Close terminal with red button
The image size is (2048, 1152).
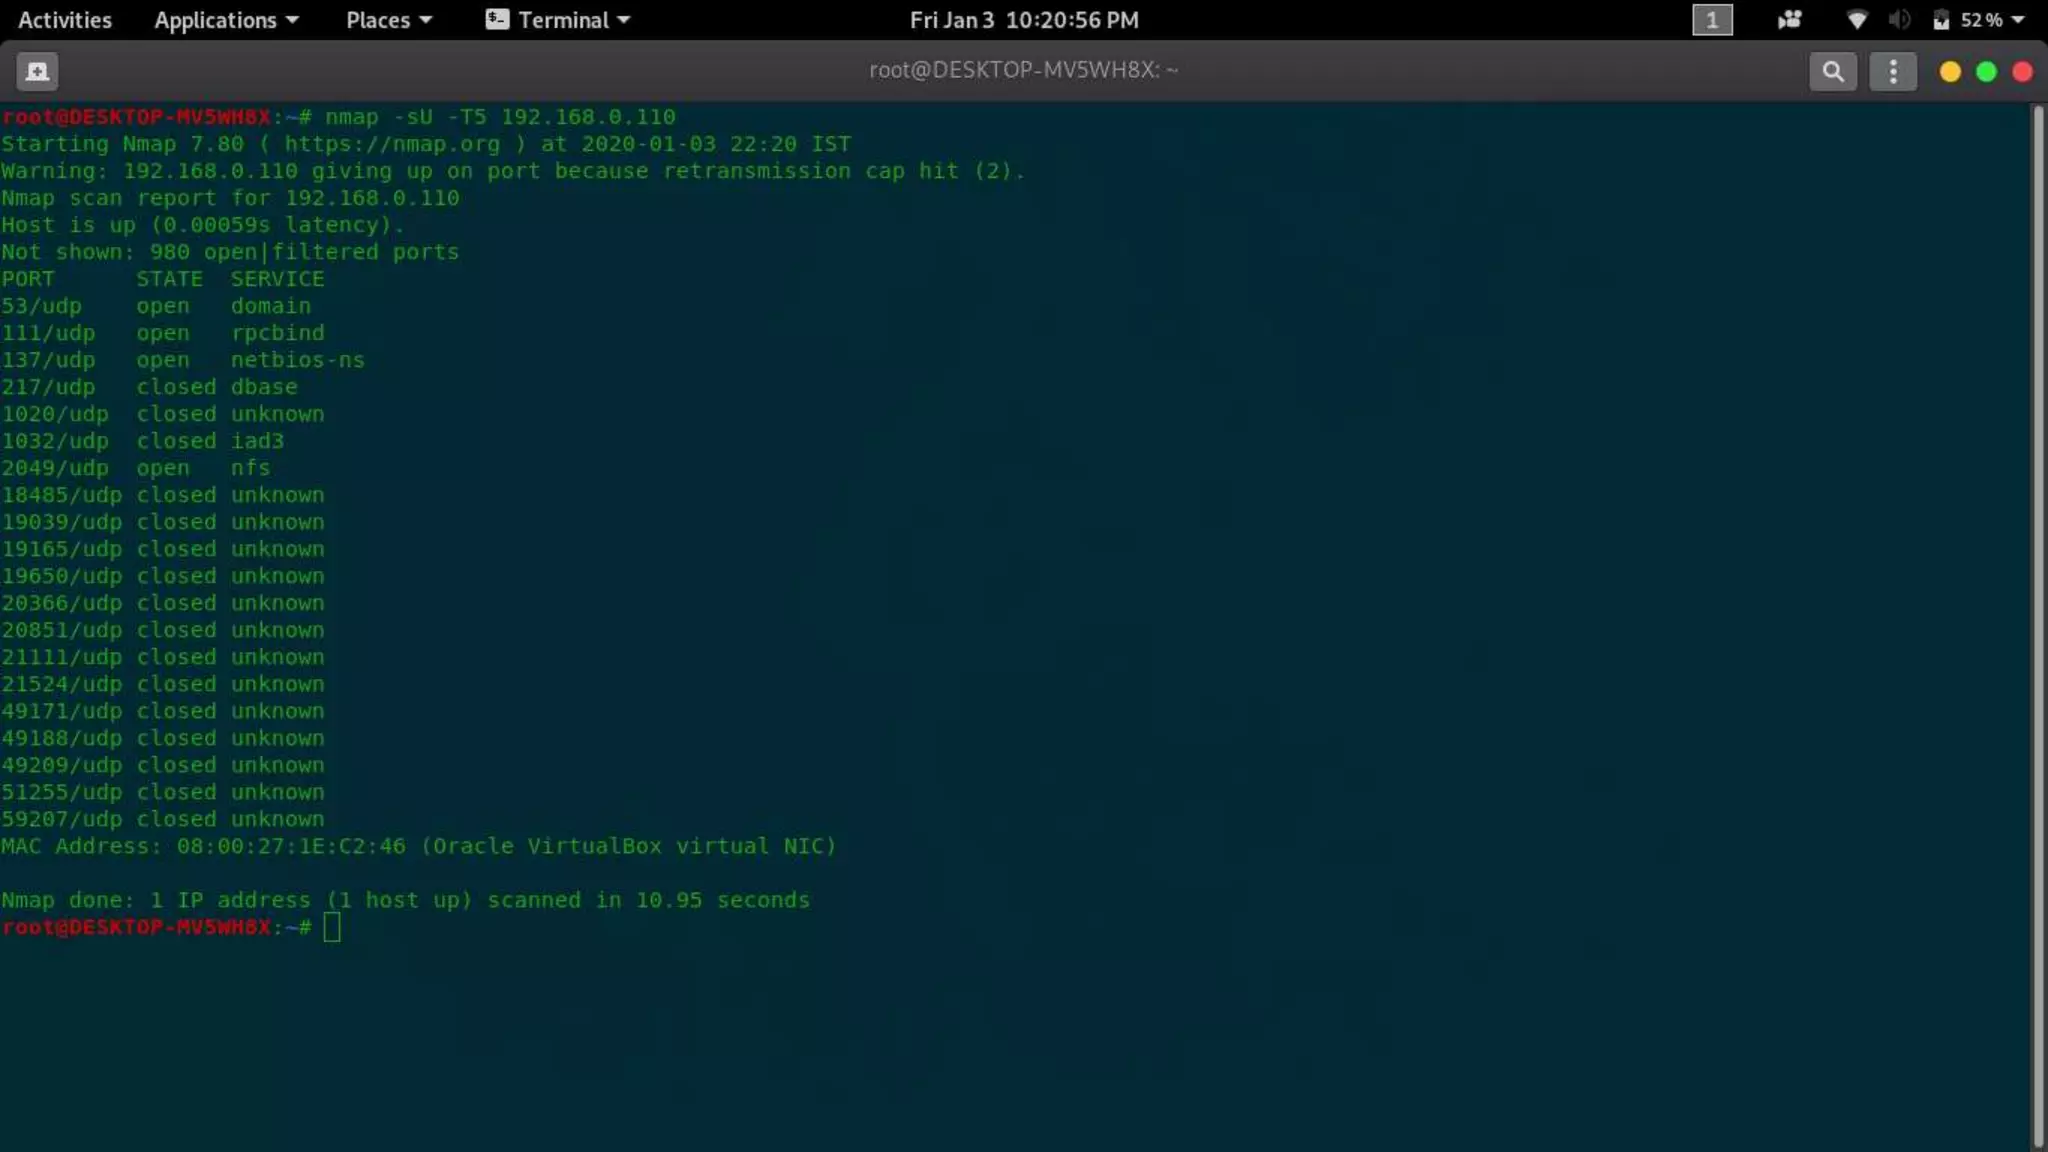click(x=2022, y=71)
